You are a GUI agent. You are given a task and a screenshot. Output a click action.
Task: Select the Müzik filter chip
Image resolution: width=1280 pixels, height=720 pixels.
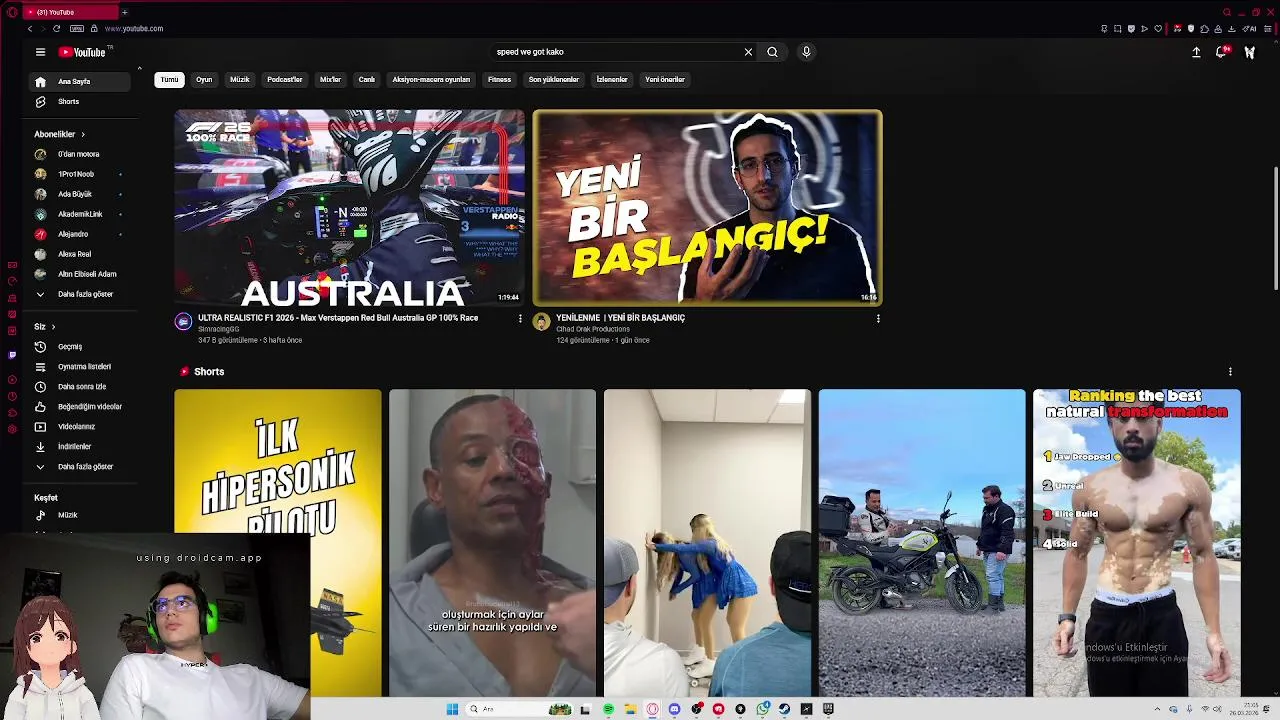[x=240, y=80]
